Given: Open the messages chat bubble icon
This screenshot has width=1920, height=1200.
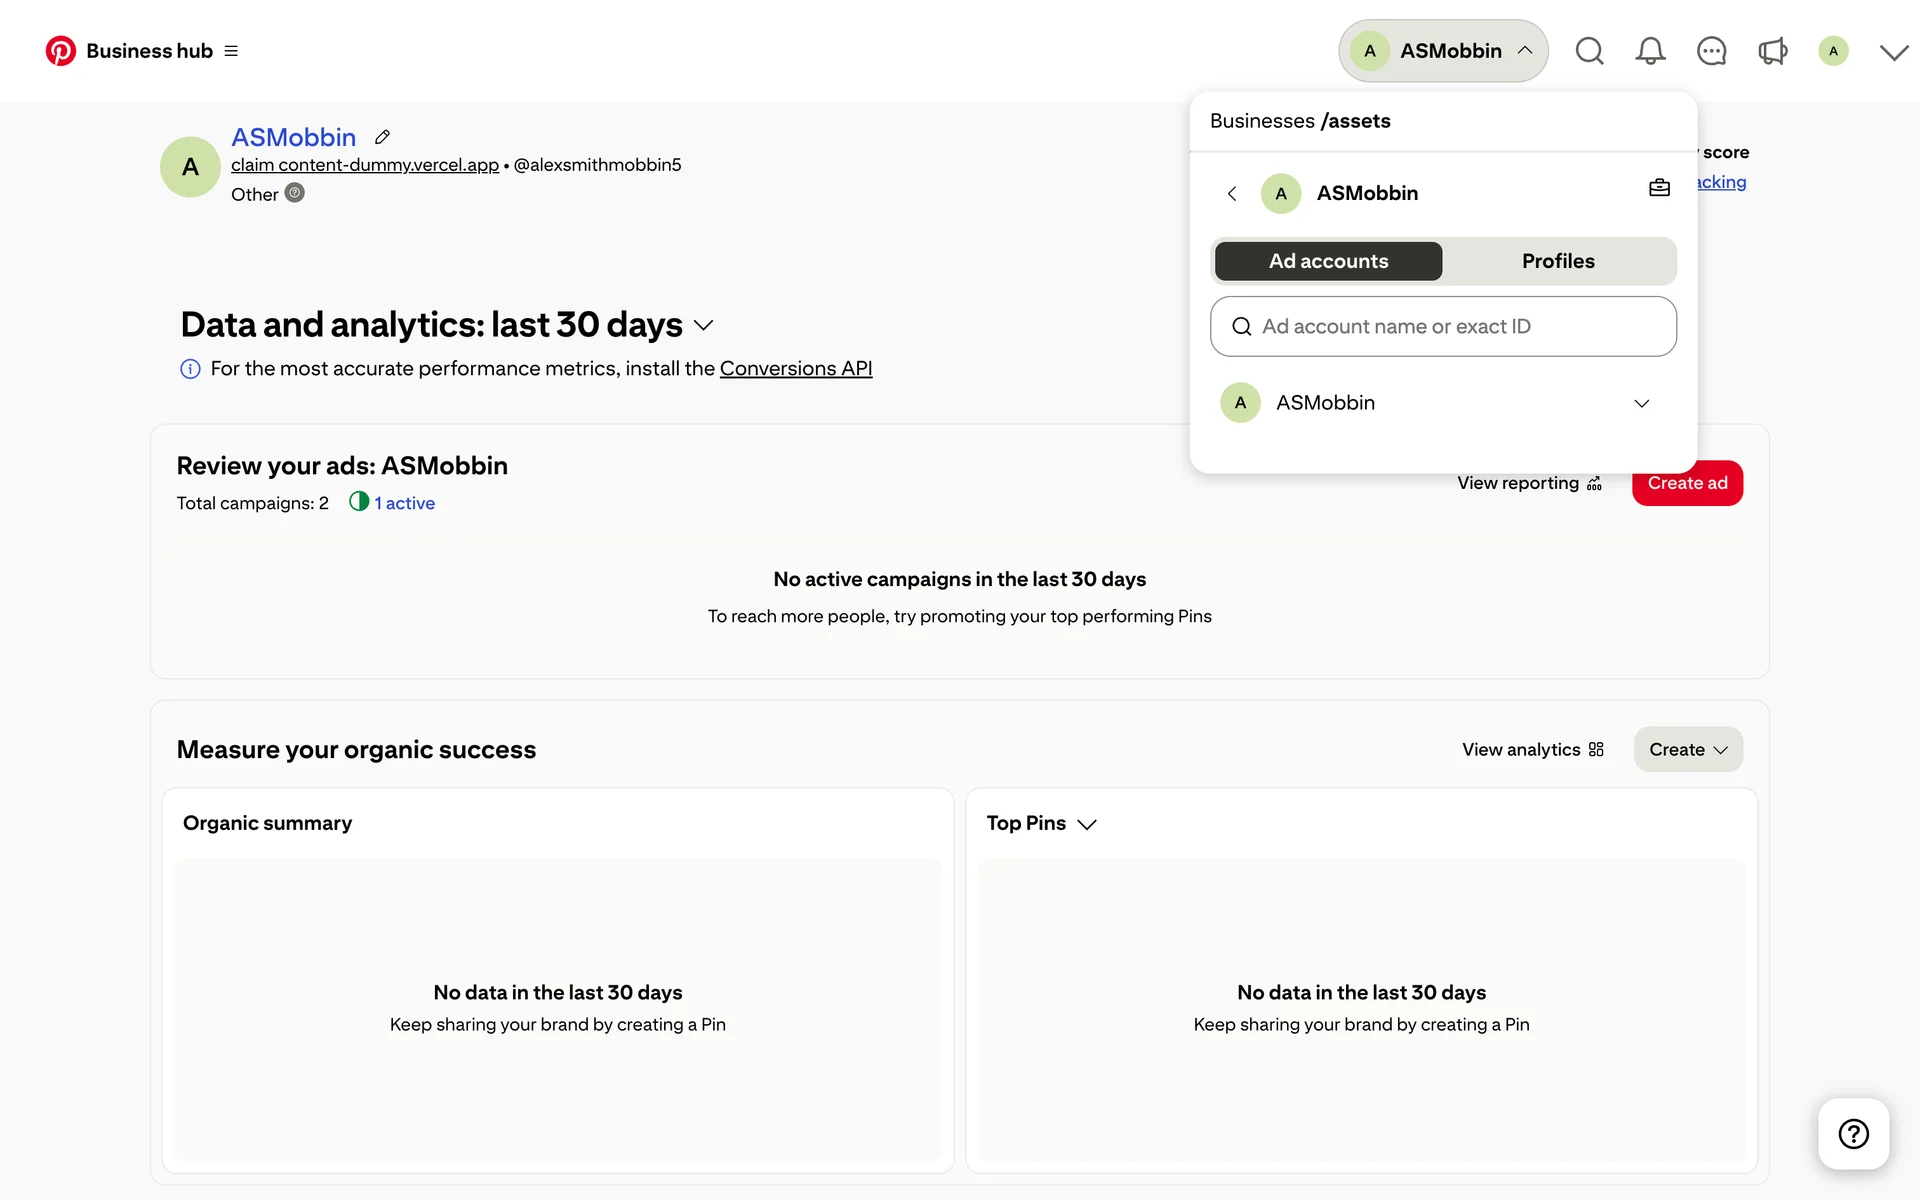Looking at the screenshot, I should [1711, 51].
